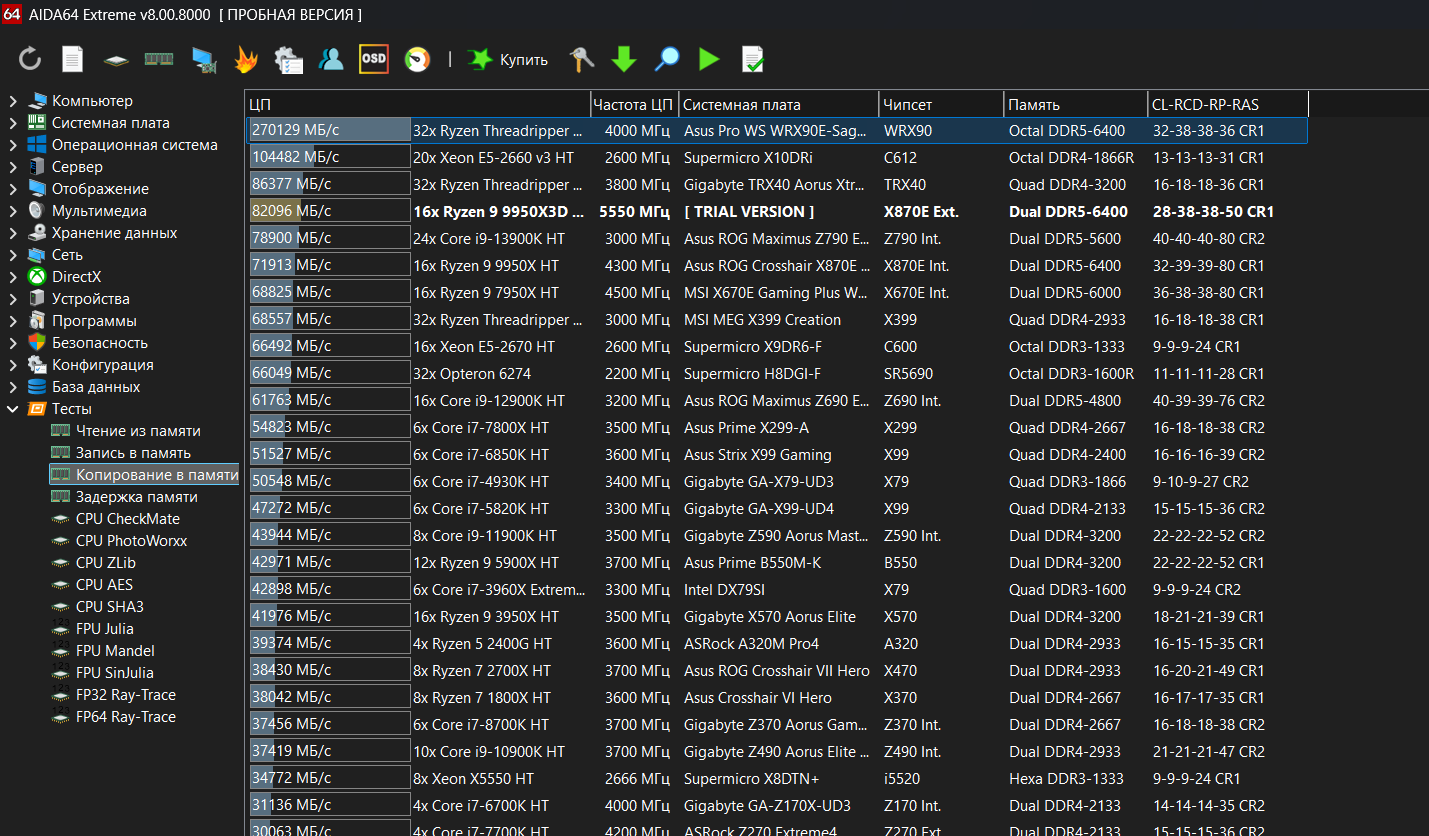Select Конфигурация in the sidebar tree
1429x836 pixels.
[x=103, y=365]
